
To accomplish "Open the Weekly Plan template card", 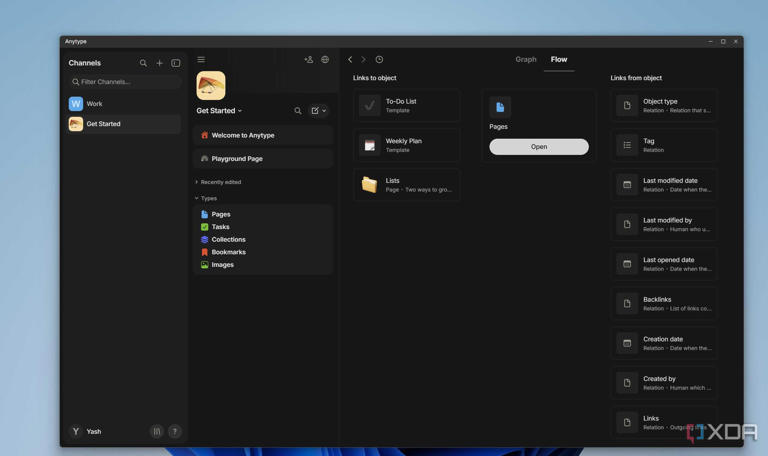I will click(407, 145).
